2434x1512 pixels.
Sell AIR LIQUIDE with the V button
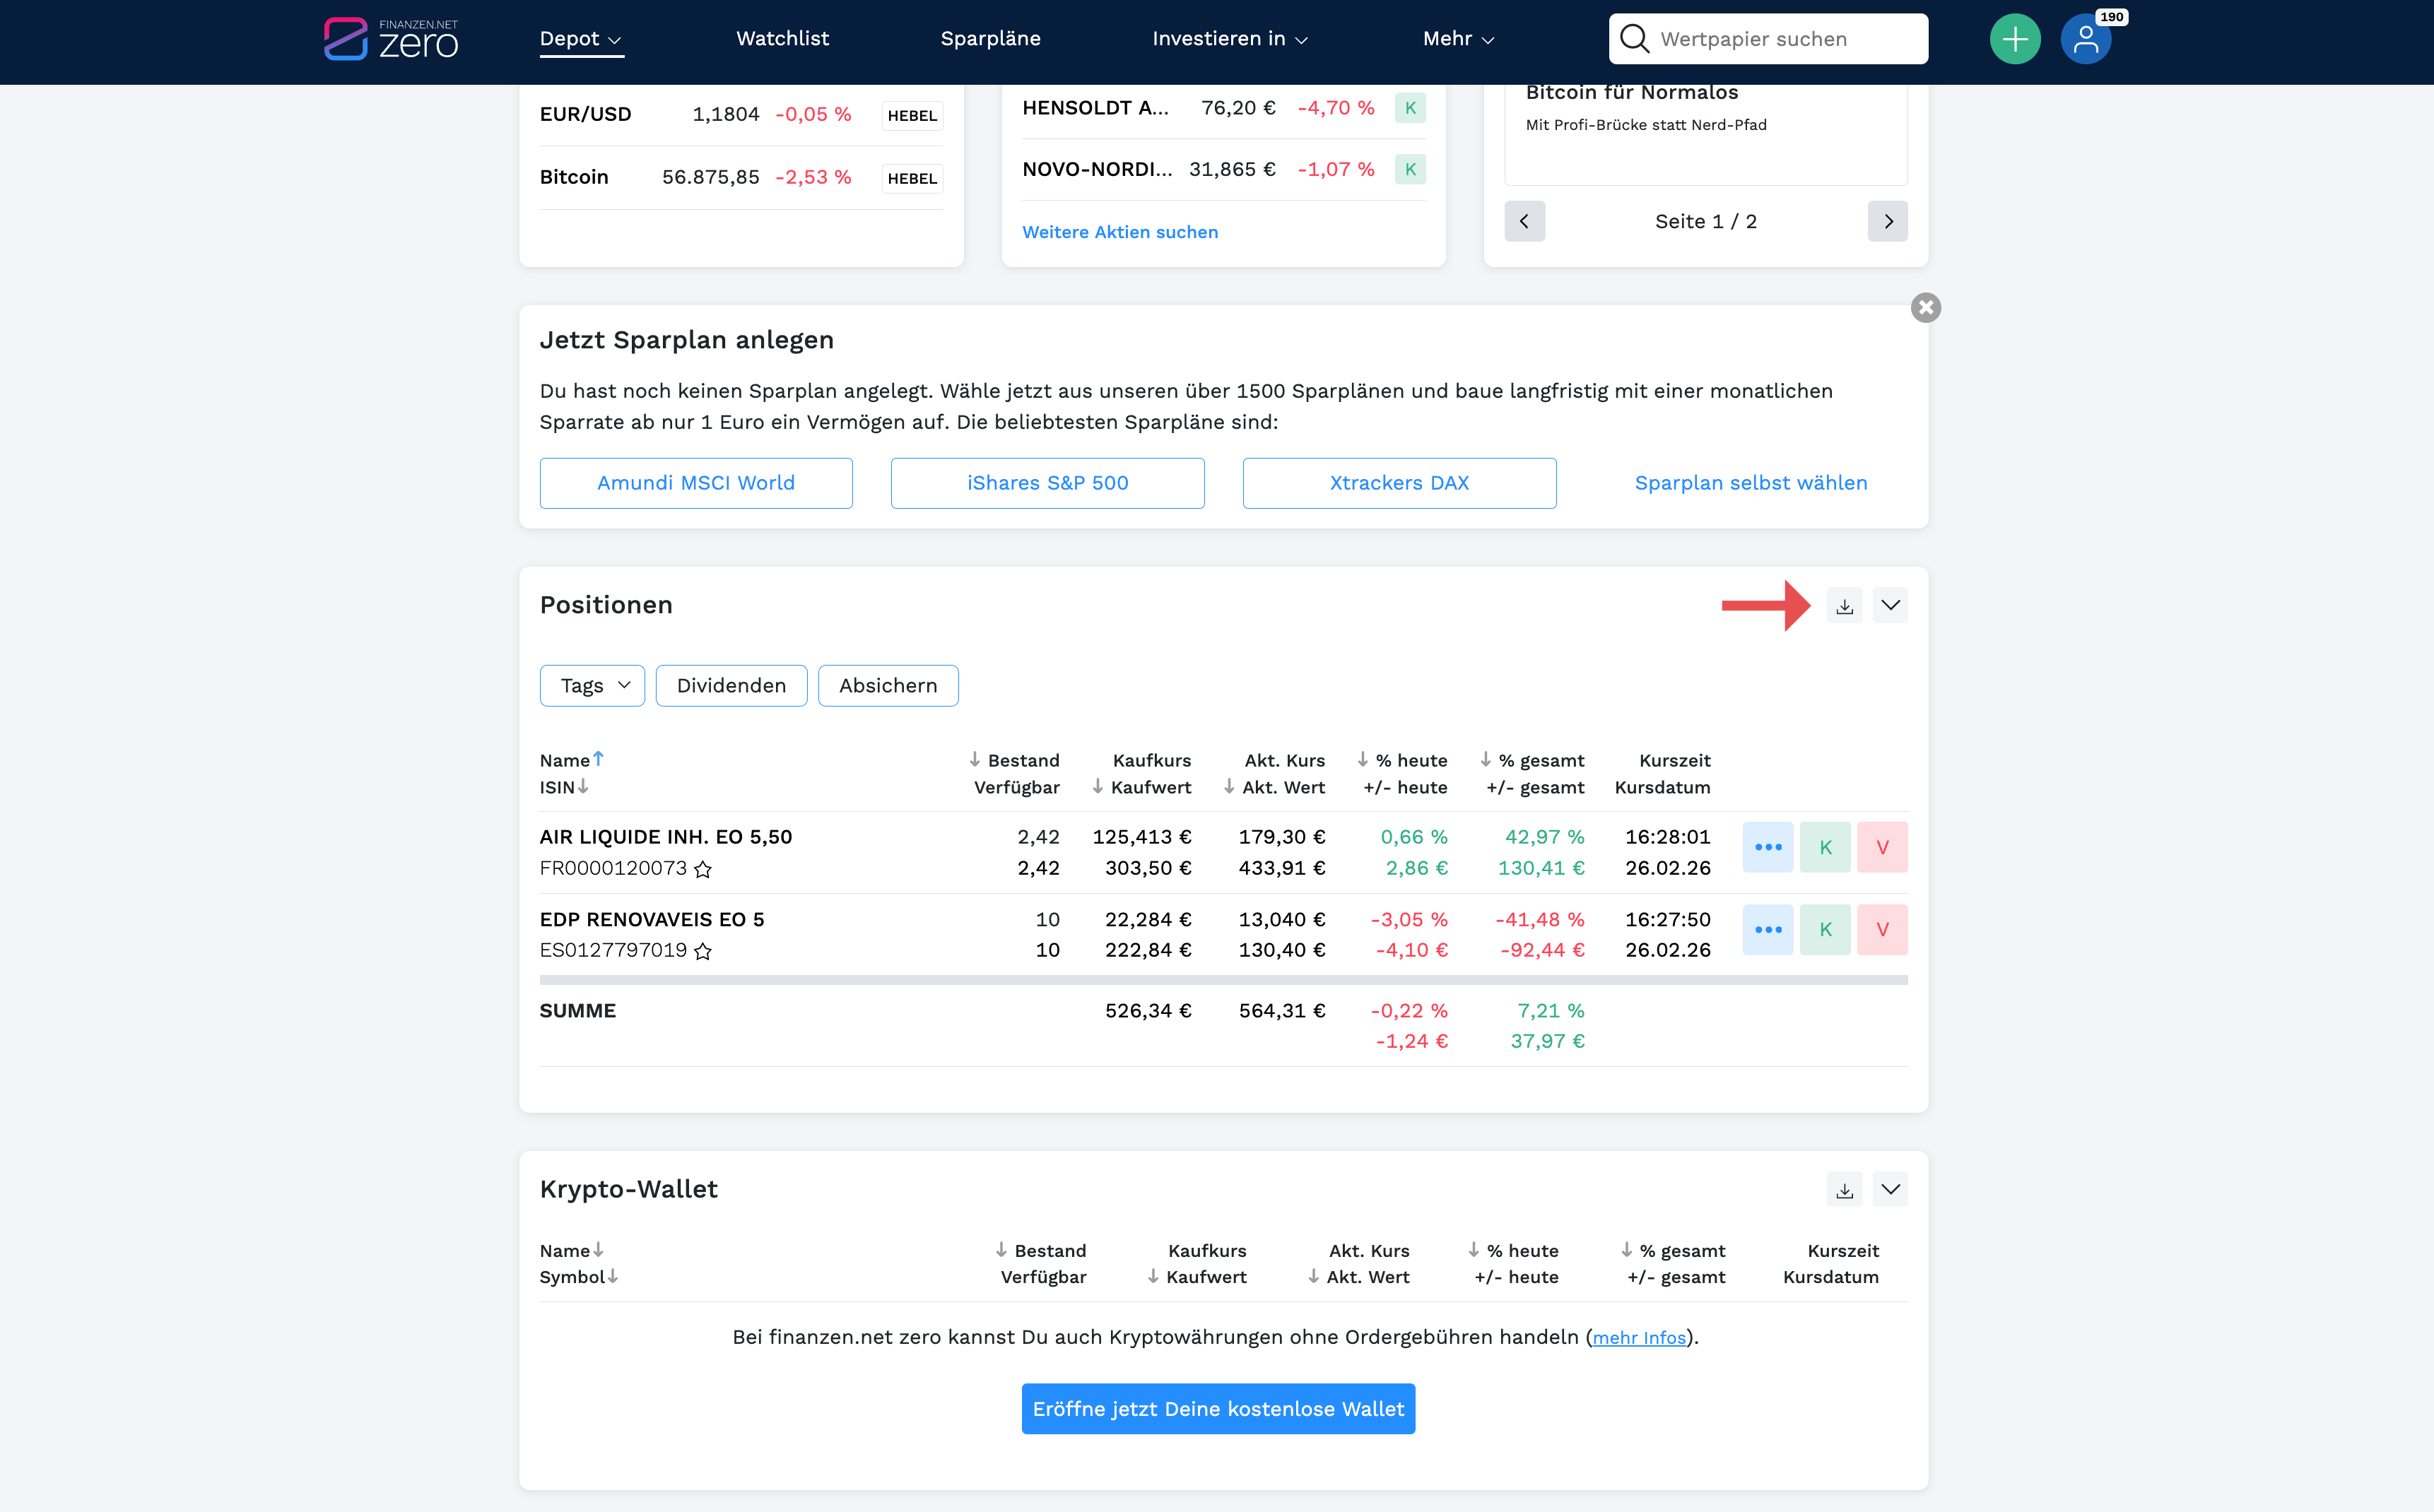1882,847
